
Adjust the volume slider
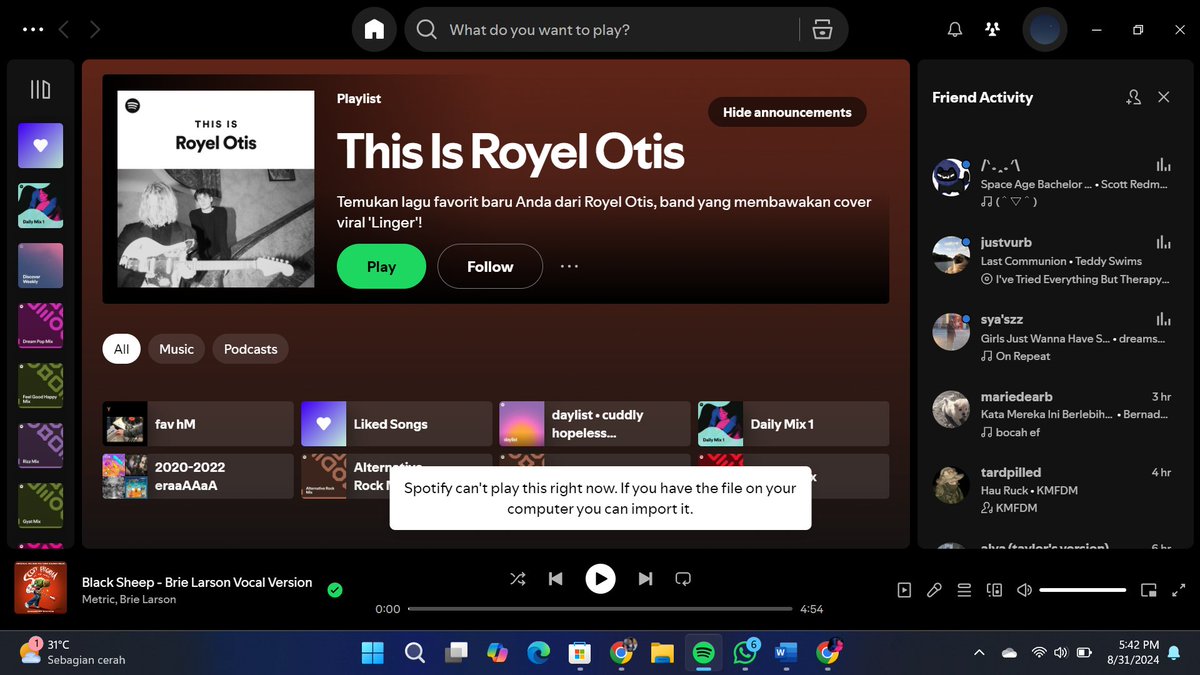point(1083,590)
